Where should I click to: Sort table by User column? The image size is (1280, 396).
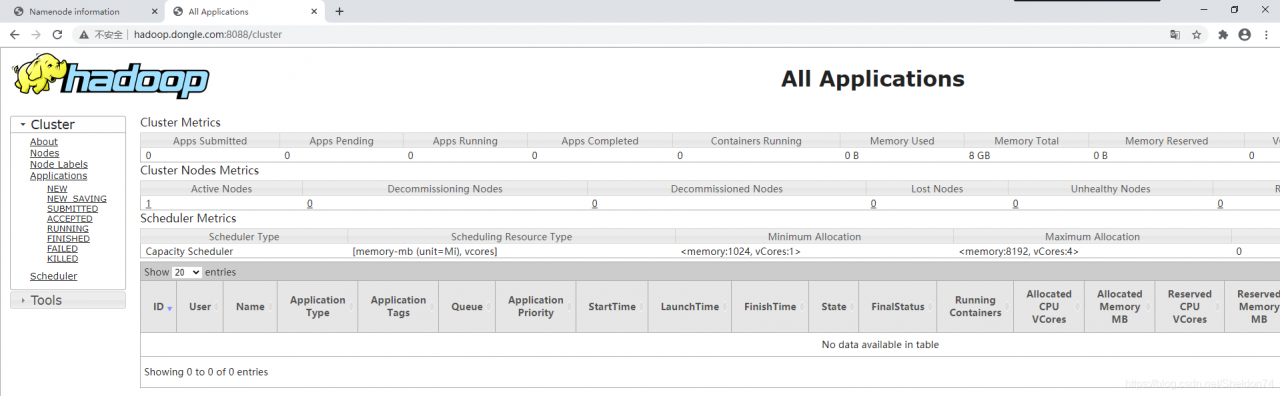(200, 307)
